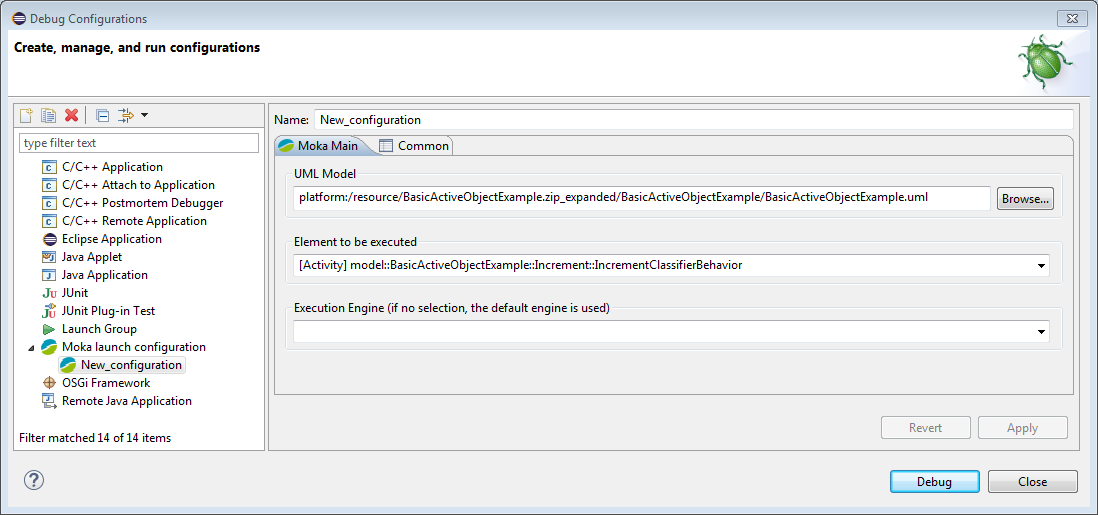
Task: Delete the selected launch configuration
Action: point(71,116)
